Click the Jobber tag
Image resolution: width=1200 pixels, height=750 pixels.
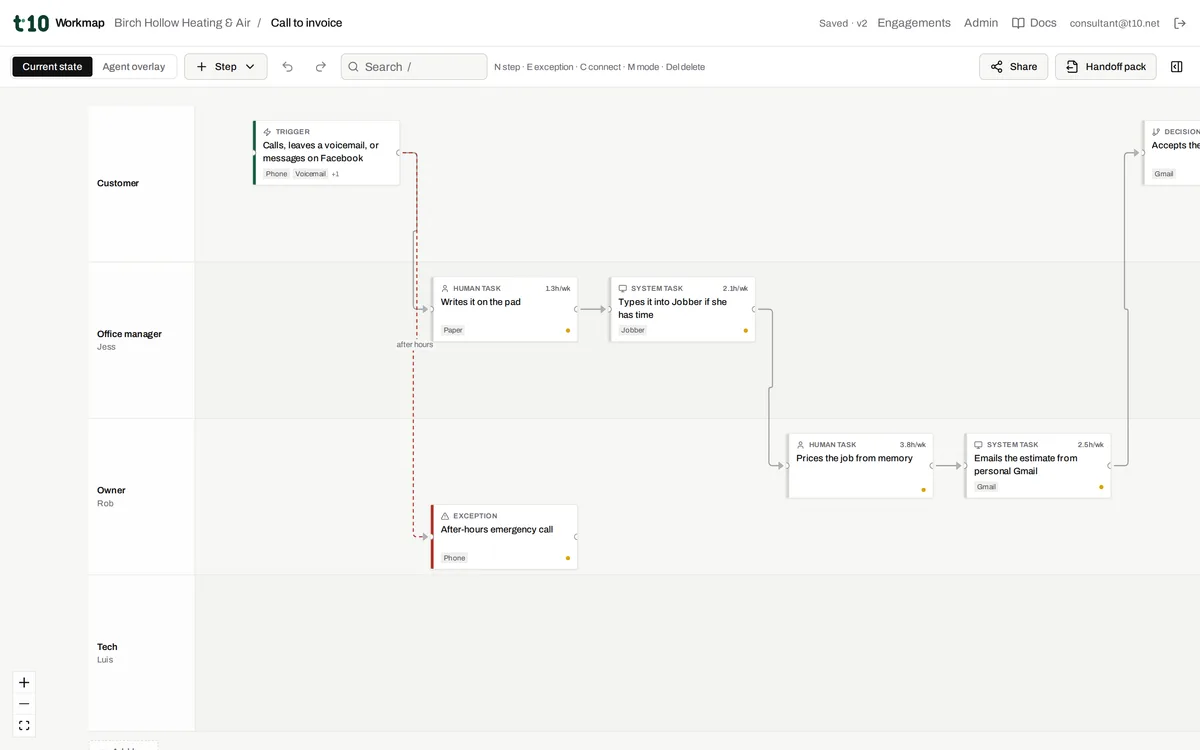633,330
